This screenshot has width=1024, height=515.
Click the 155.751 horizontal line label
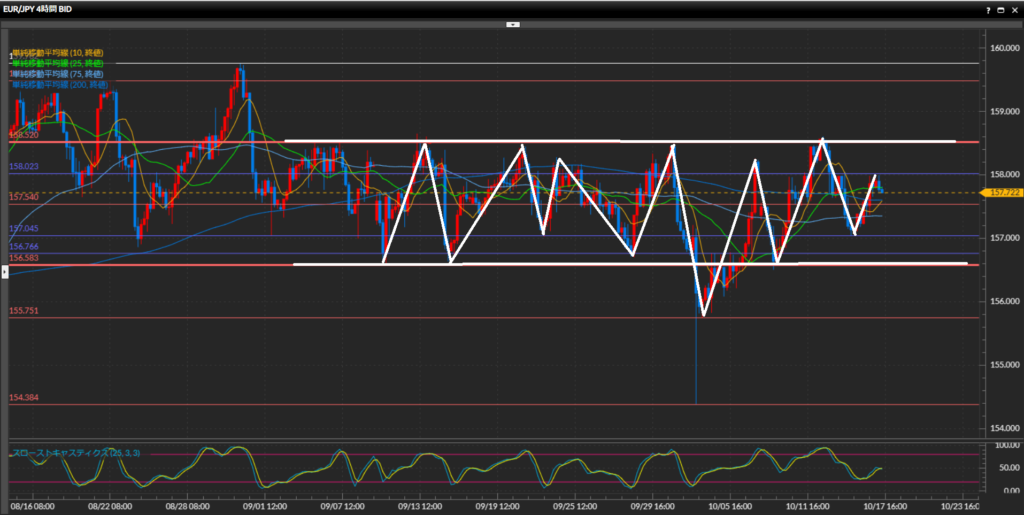[24, 311]
